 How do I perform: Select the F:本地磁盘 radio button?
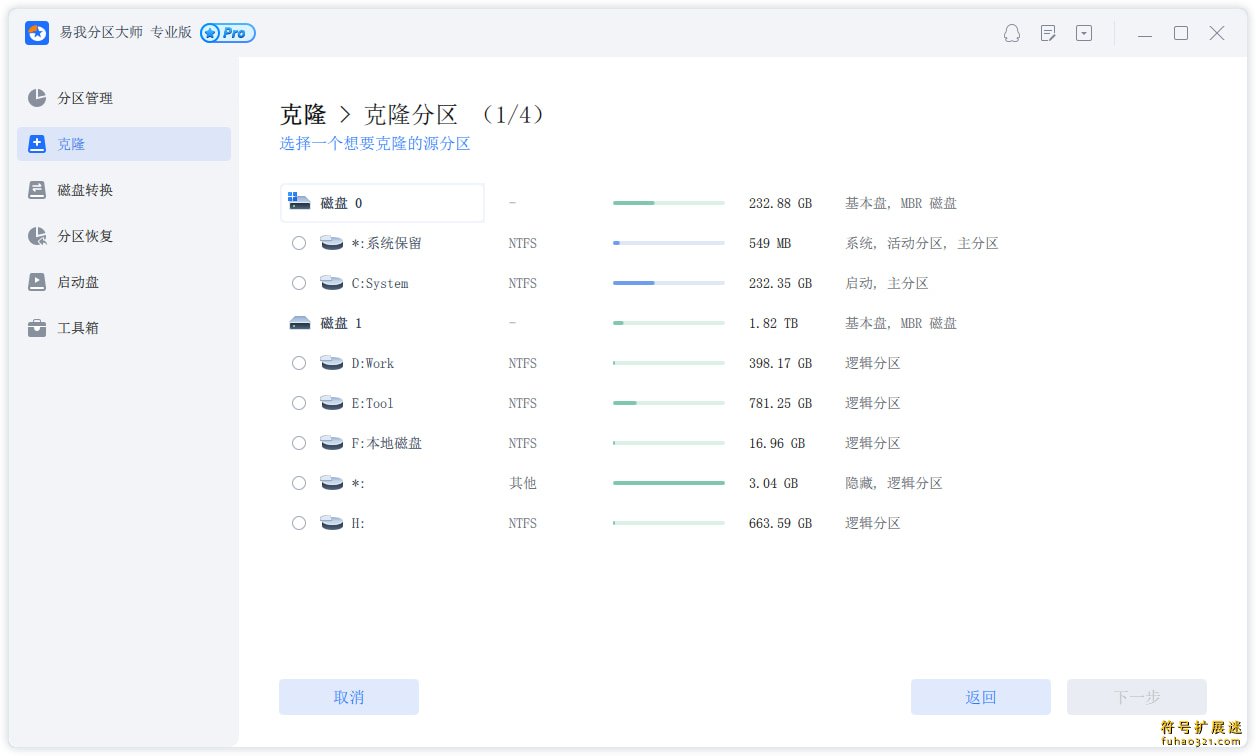(299, 443)
